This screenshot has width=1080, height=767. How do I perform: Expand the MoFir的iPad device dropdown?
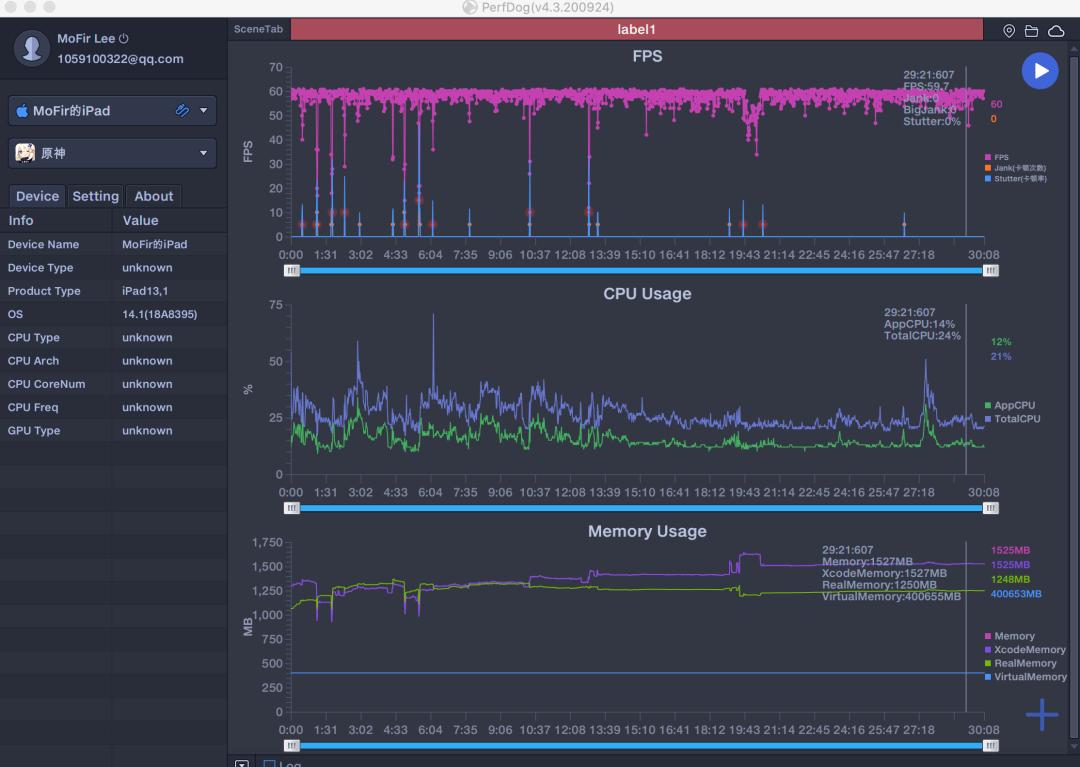204,111
